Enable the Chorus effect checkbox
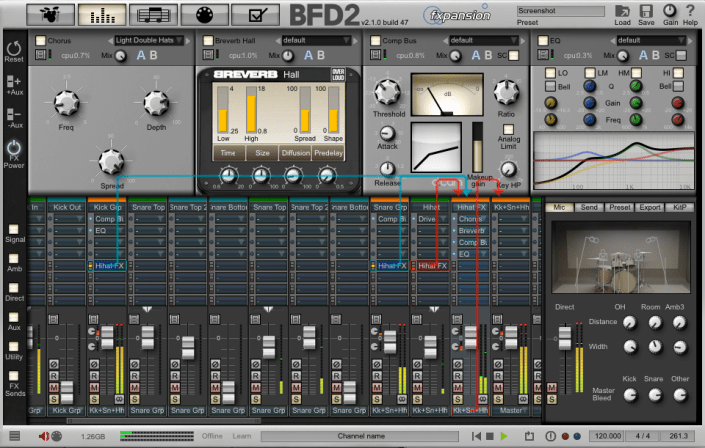 point(40,41)
